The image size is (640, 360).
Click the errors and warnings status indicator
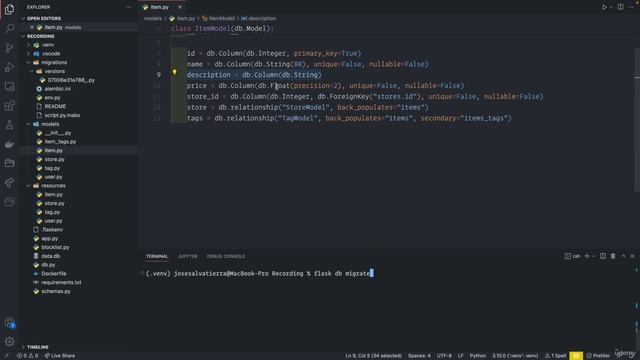tap(27, 356)
